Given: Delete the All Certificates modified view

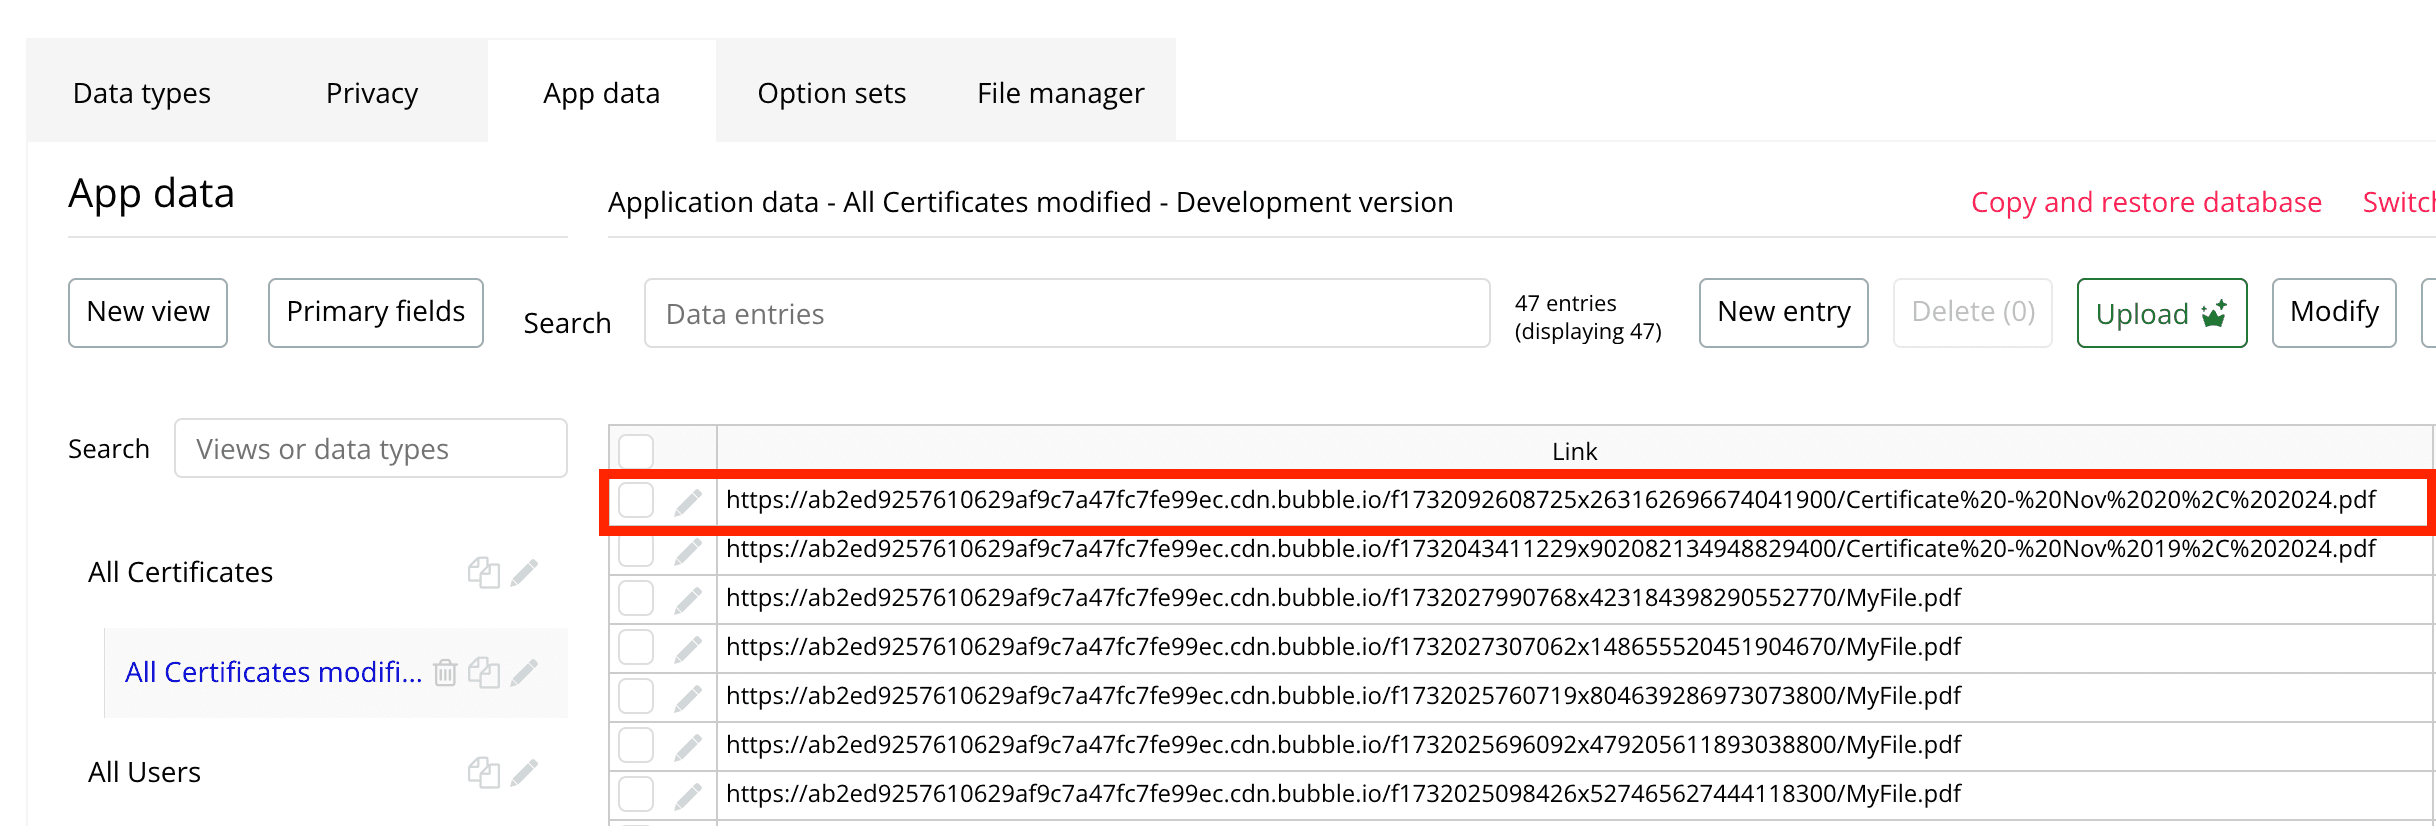Looking at the screenshot, I should tap(445, 672).
